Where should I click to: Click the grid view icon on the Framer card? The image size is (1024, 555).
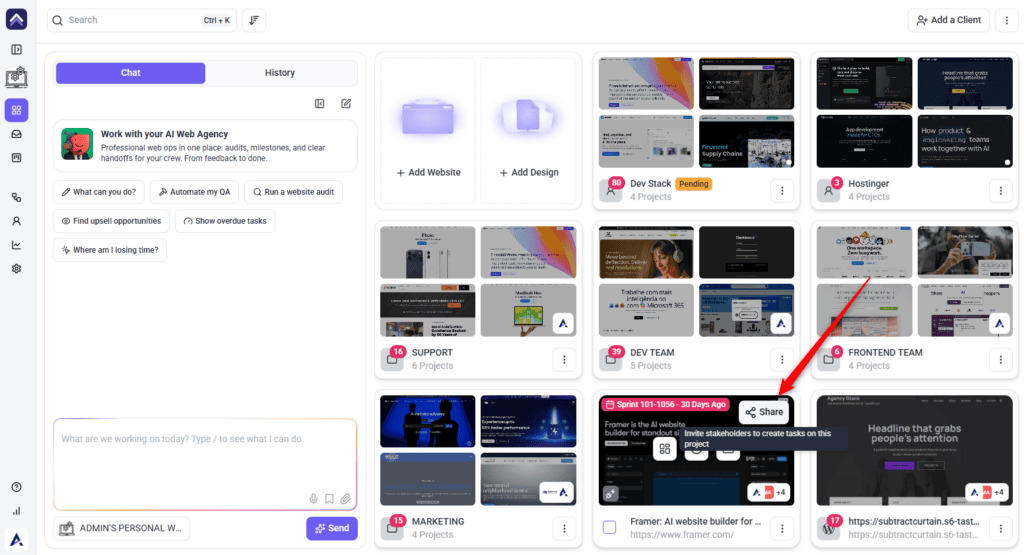click(x=665, y=449)
